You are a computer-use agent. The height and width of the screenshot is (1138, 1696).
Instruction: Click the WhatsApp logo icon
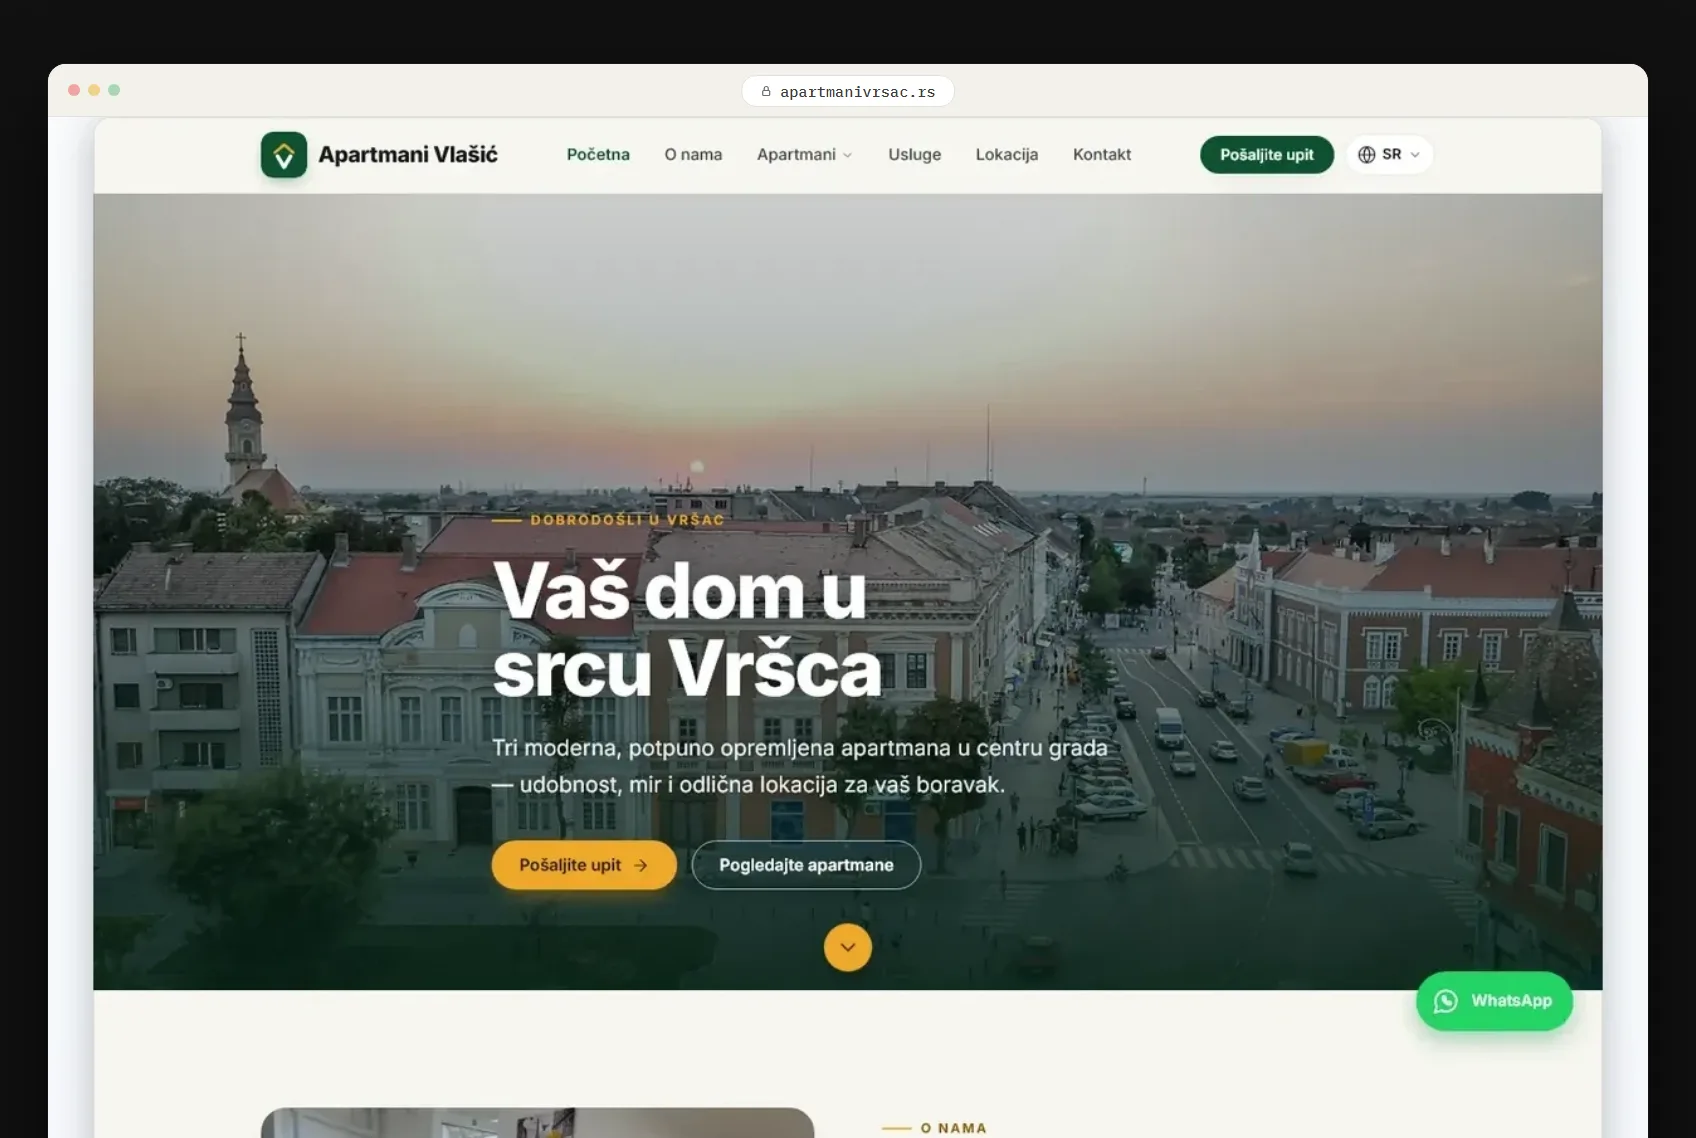pos(1446,1001)
